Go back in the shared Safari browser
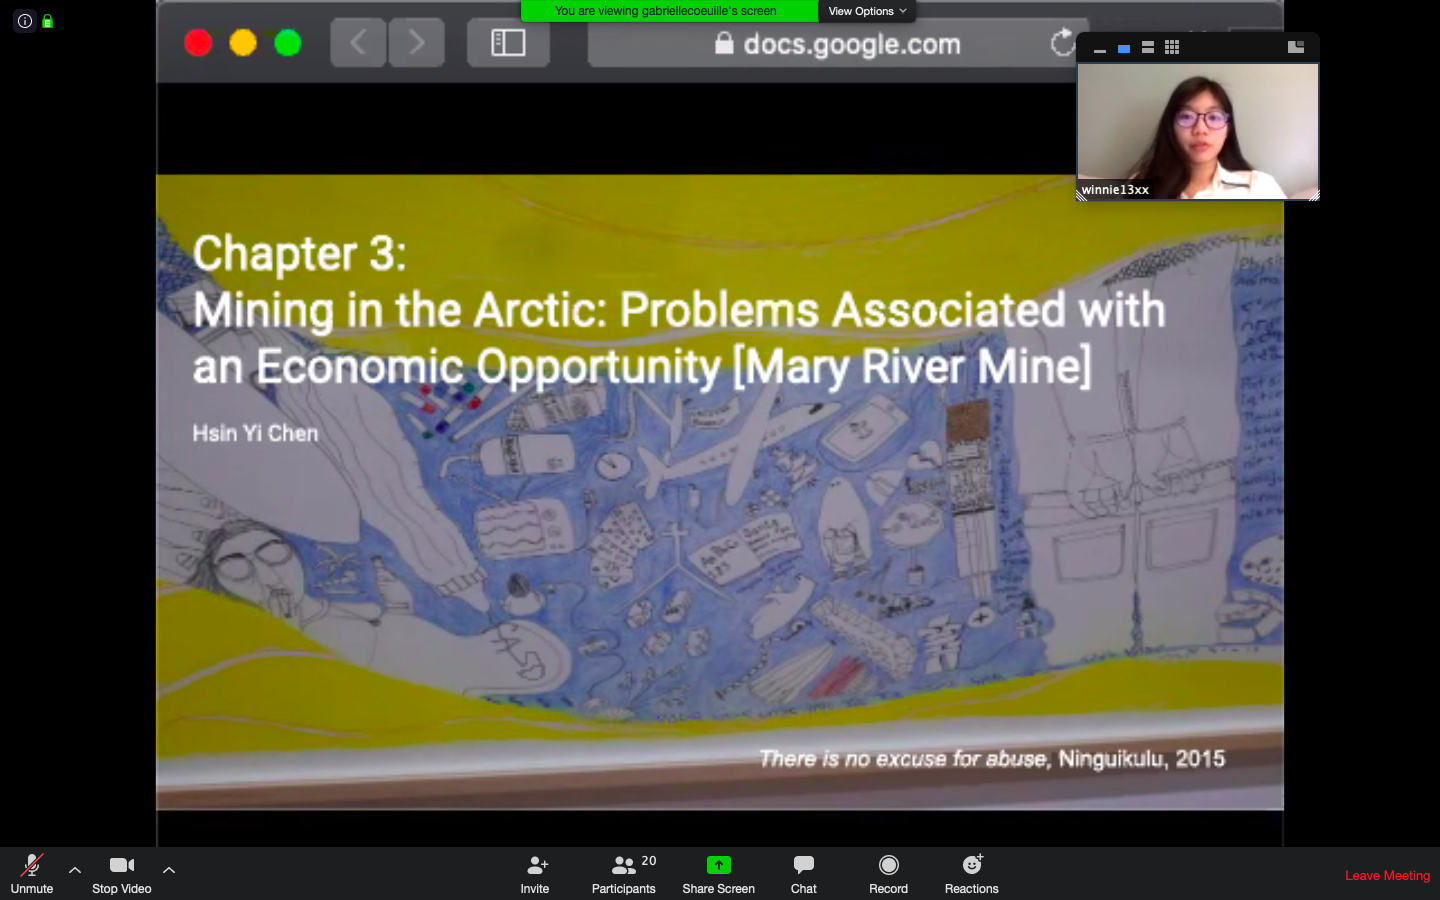Screen dimensions: 1440x900 (358, 43)
